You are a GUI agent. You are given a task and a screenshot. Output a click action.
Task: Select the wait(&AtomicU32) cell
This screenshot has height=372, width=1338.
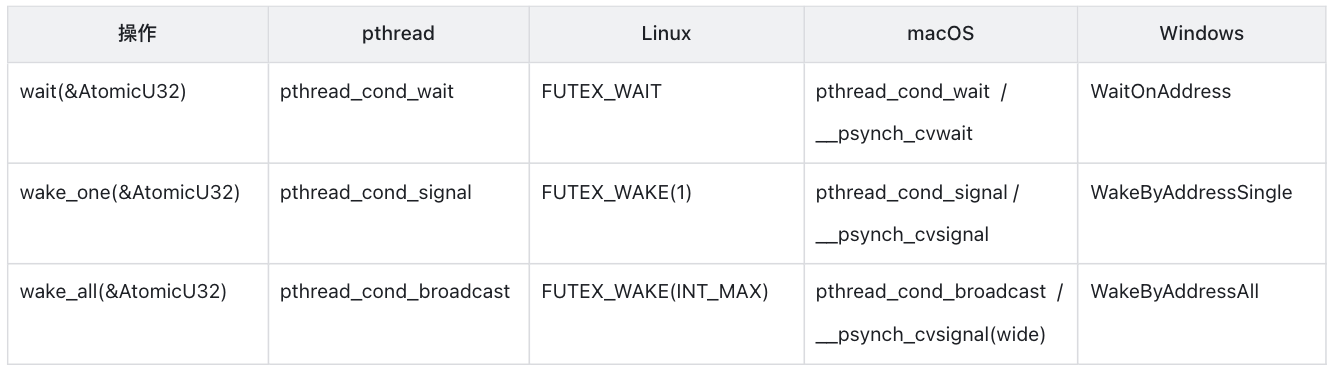pos(137,112)
